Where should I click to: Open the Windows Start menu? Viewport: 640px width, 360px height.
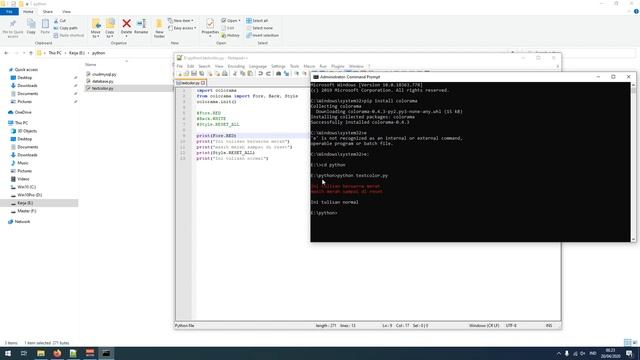(x=8, y=353)
